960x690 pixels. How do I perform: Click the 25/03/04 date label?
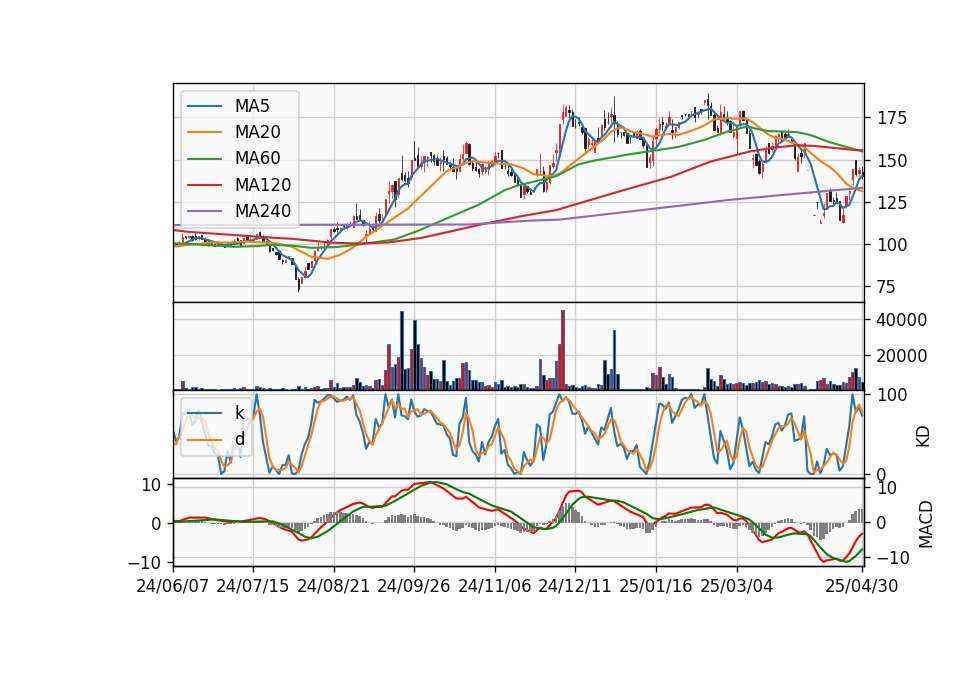coord(737,587)
